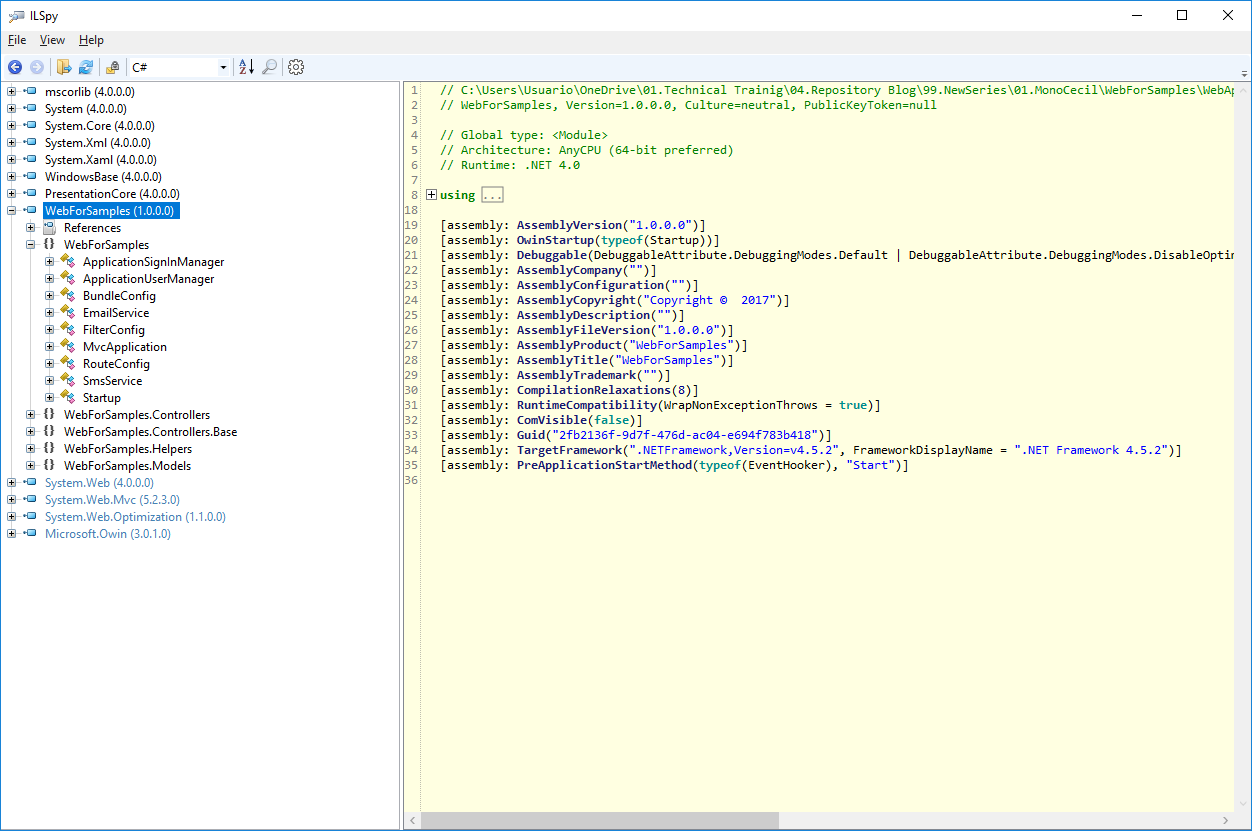Image resolution: width=1252 pixels, height=831 pixels.
Task: Expand the ApplicationUserManager class node
Action: pyautogui.click(x=49, y=279)
